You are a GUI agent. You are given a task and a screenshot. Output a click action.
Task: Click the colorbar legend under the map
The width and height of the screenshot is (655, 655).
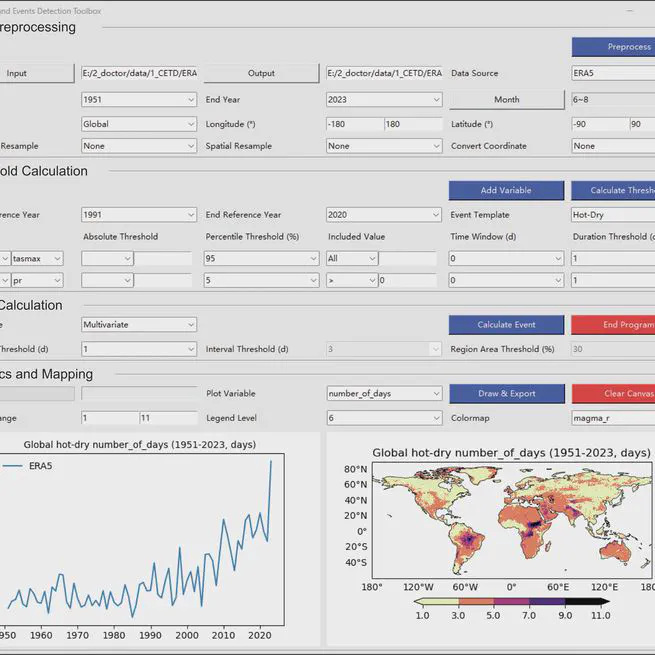click(511, 602)
